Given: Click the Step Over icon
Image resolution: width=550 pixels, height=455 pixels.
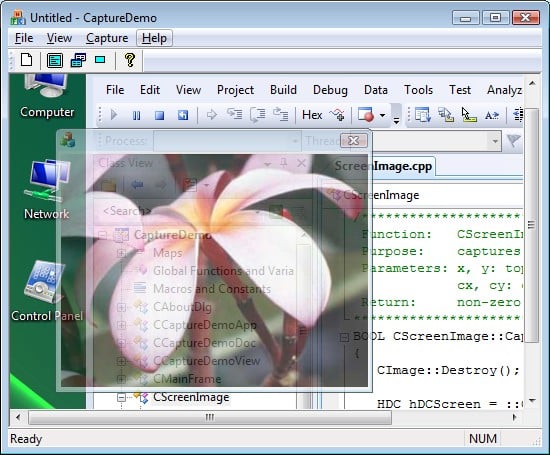Looking at the screenshot, I should (257, 115).
